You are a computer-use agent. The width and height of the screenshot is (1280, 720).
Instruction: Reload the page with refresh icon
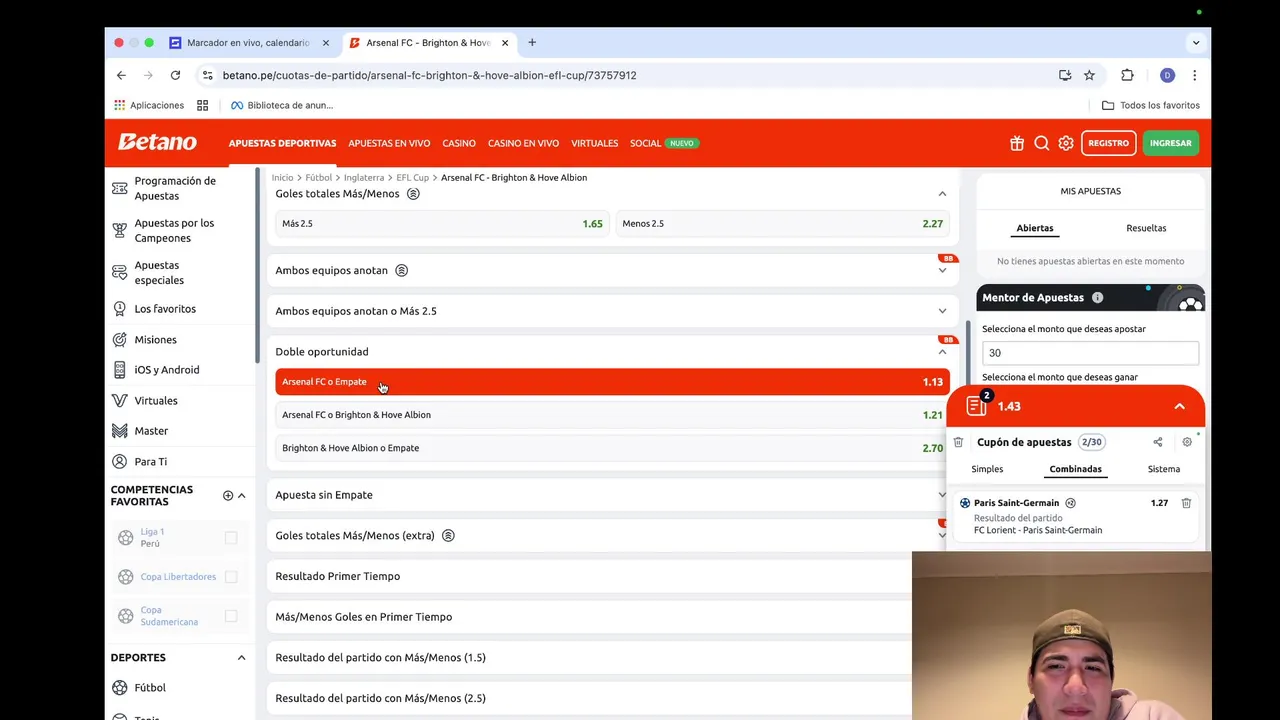(175, 75)
